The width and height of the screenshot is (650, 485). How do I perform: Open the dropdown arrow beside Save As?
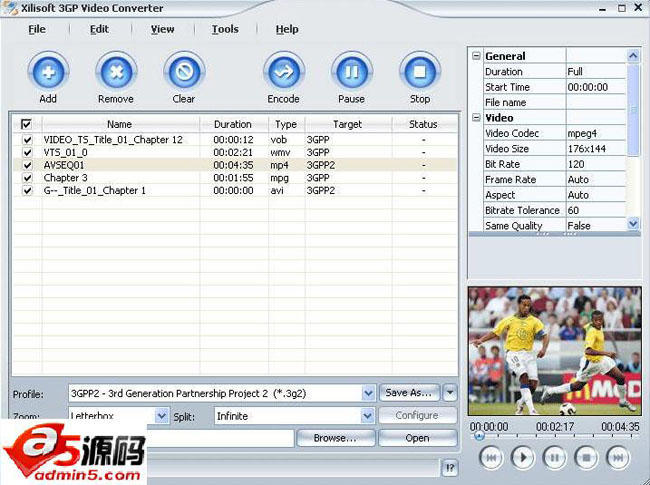(x=450, y=393)
